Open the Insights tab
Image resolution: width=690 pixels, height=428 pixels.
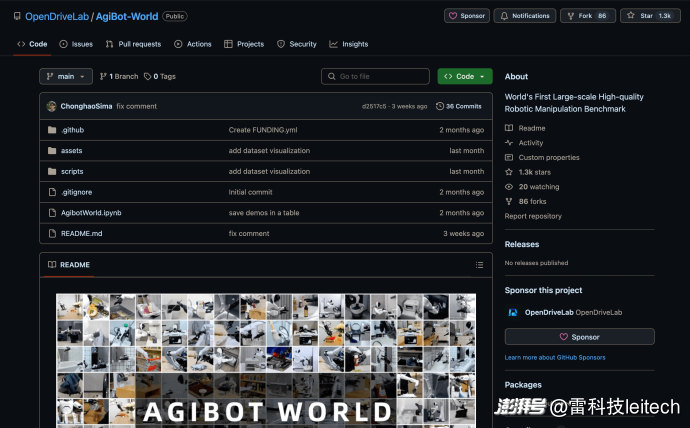[348, 44]
